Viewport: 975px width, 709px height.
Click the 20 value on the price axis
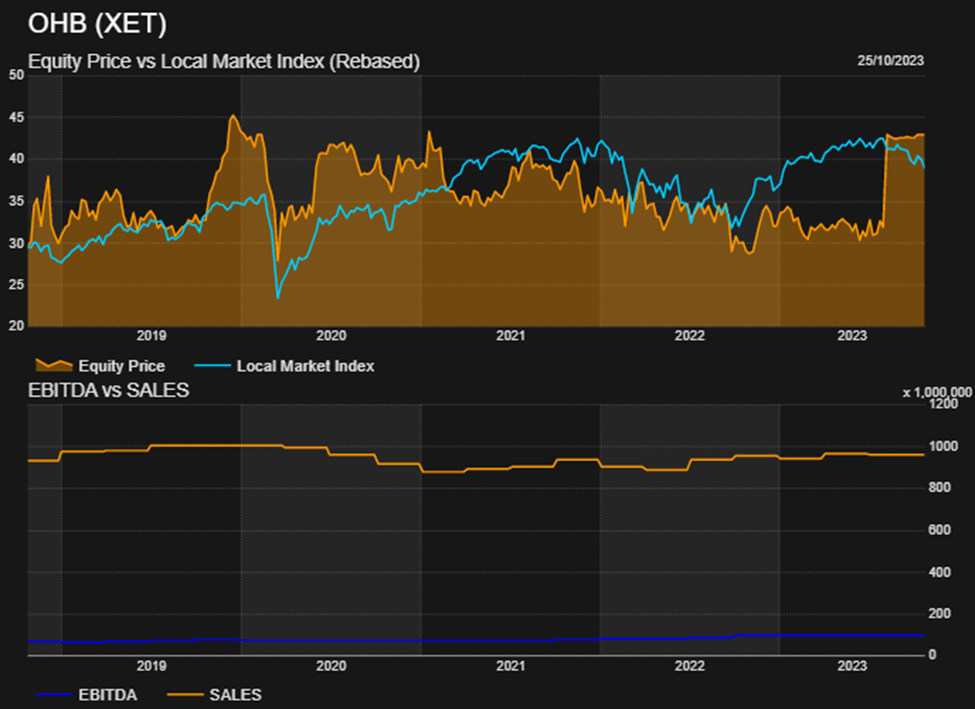click(17, 326)
